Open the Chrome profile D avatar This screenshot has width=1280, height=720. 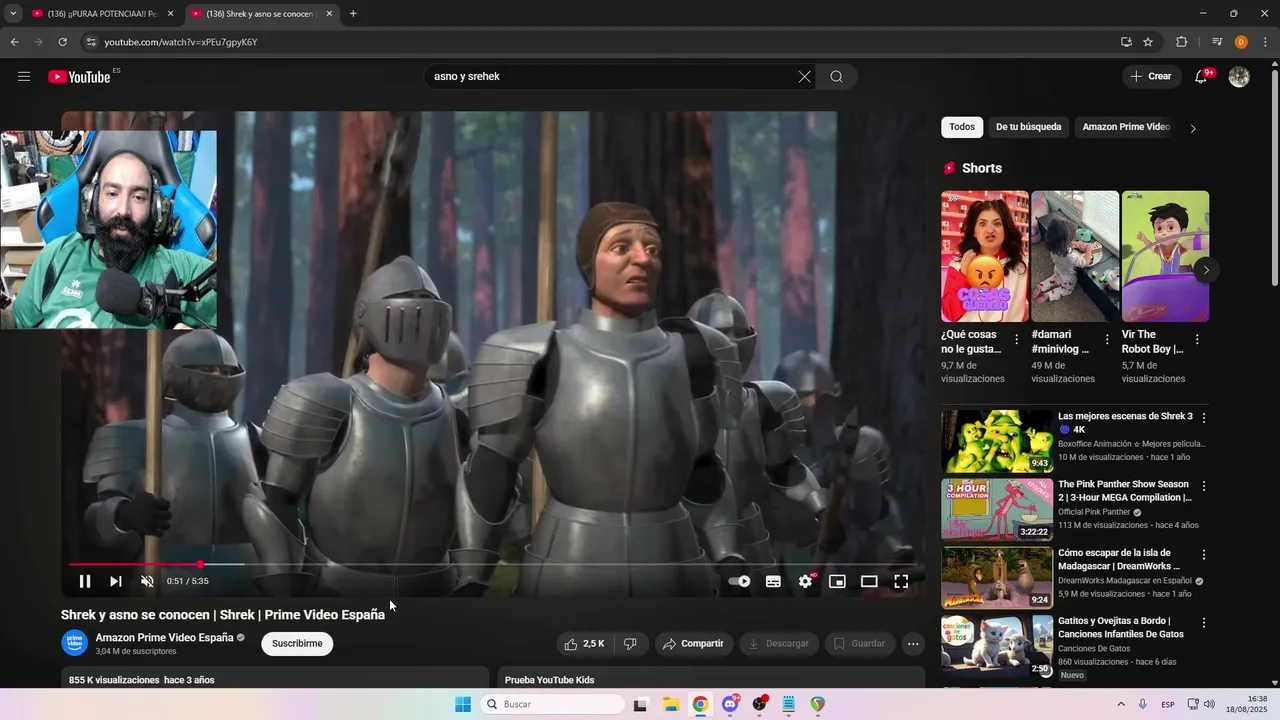[1241, 42]
